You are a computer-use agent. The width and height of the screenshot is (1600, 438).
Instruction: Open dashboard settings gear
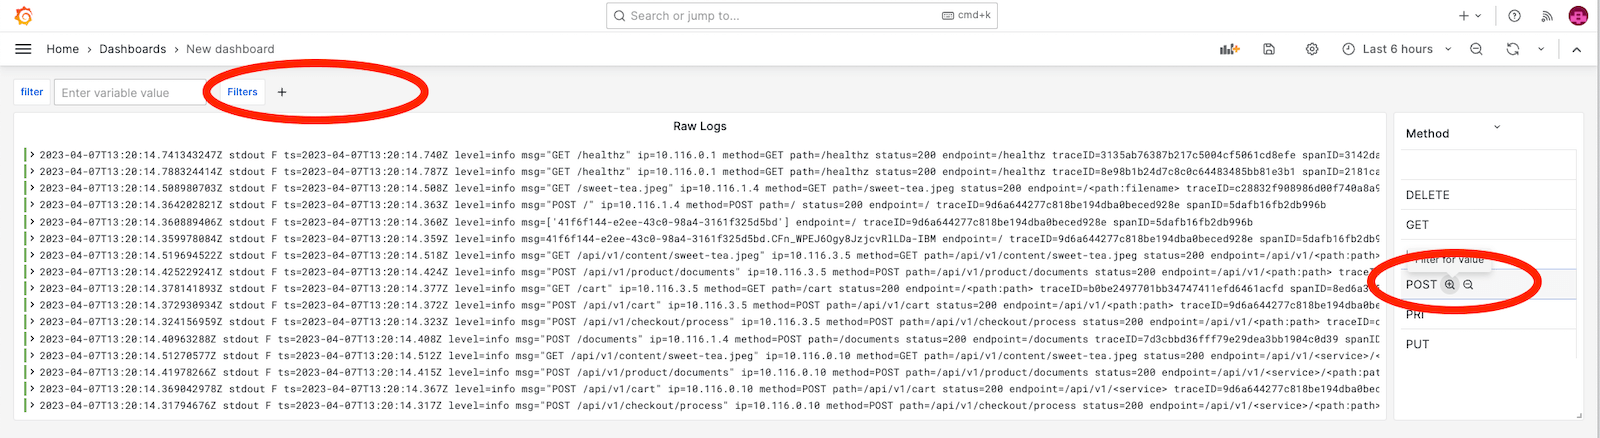(1312, 49)
